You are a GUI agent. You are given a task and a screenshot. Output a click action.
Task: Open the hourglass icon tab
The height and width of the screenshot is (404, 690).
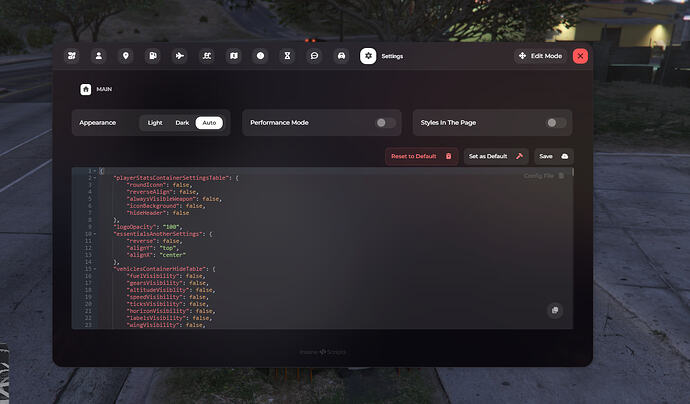[287, 56]
